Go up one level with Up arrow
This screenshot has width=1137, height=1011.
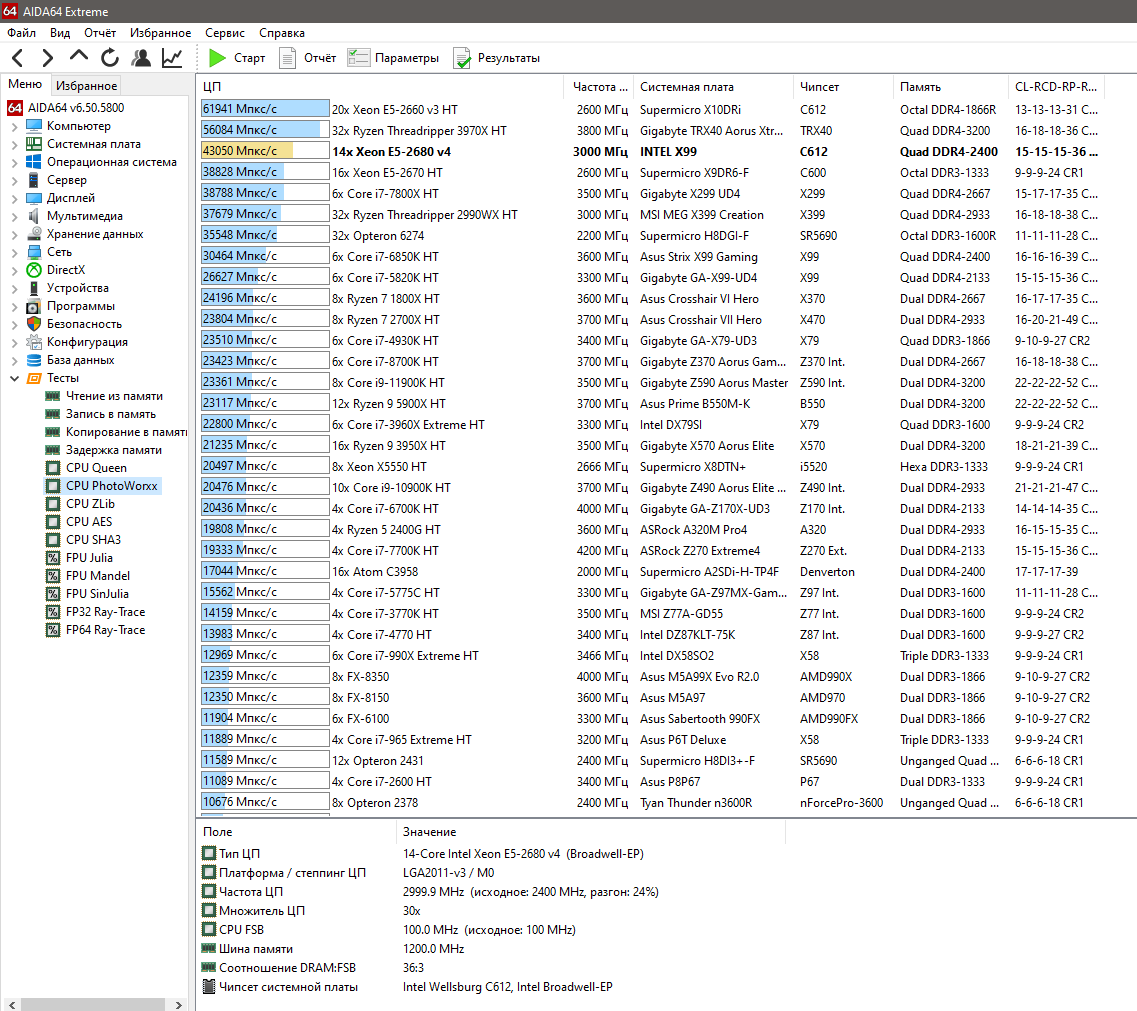click(x=79, y=57)
